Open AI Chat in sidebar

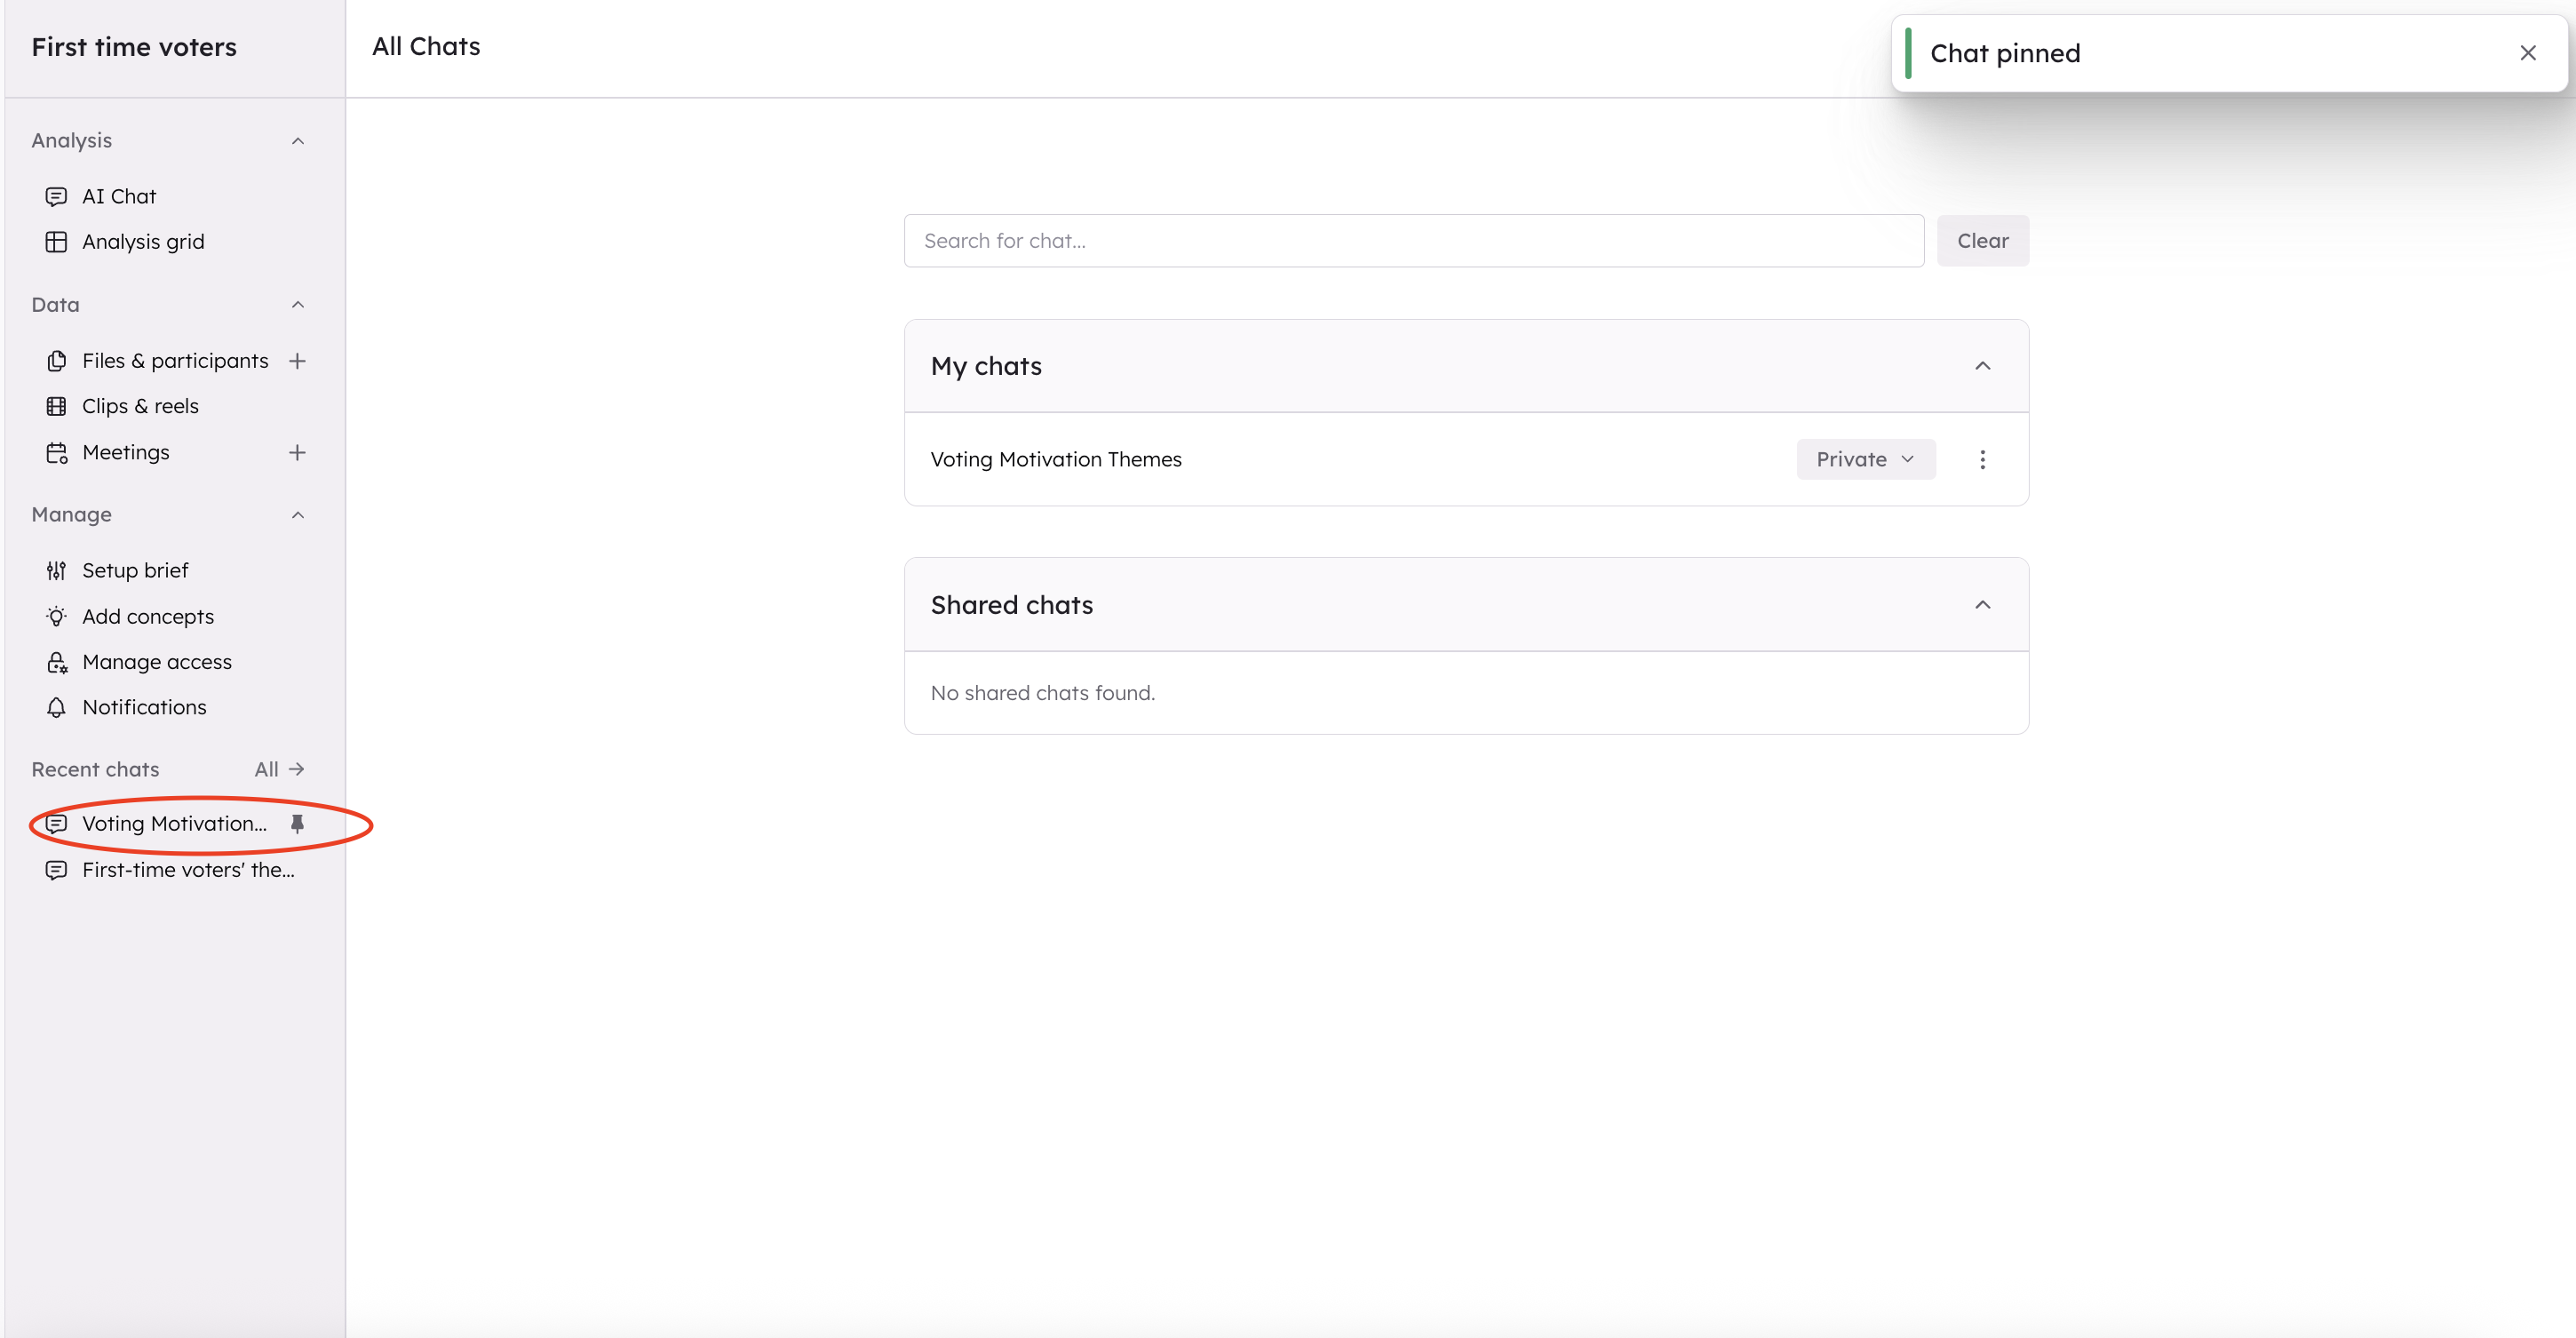[x=119, y=196]
